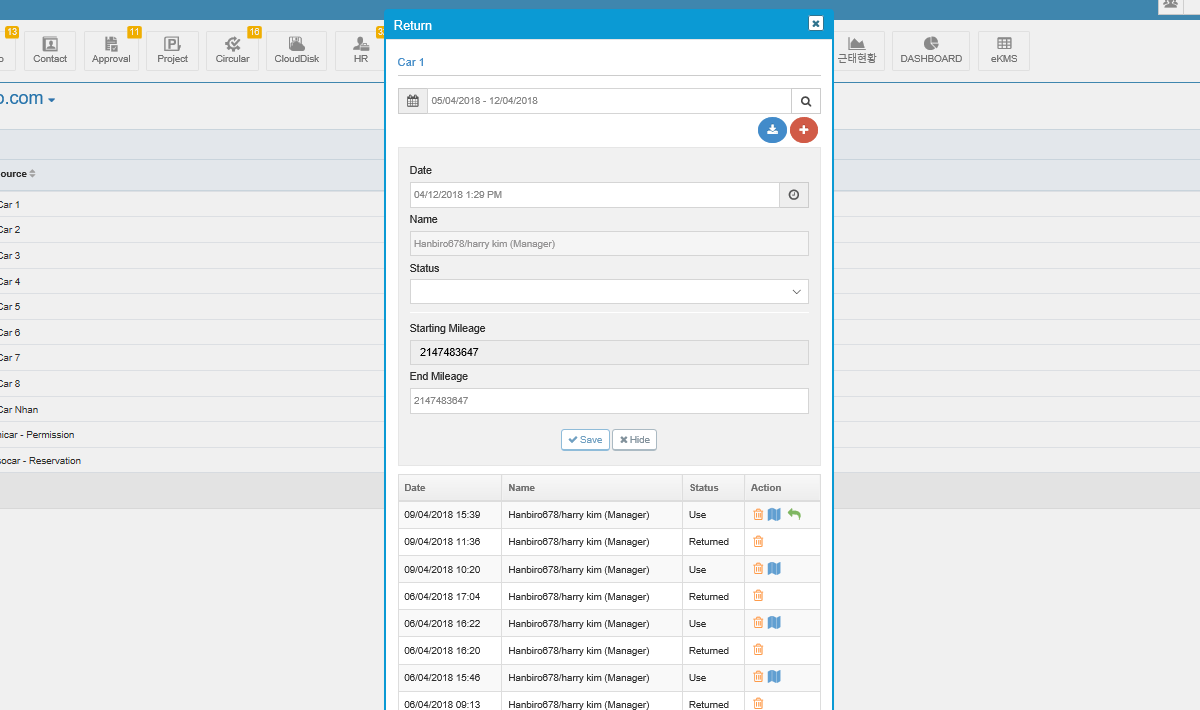Viewport: 1200px width, 710px height.
Task: Open map for 09/04/2018 10:20 entry
Action: (x=774, y=569)
